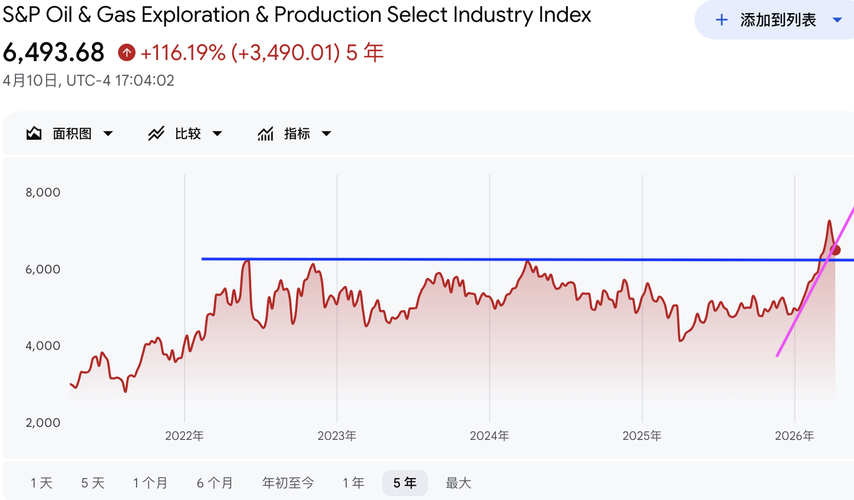Open the list options arrow next to 添加到列表

tap(837, 20)
